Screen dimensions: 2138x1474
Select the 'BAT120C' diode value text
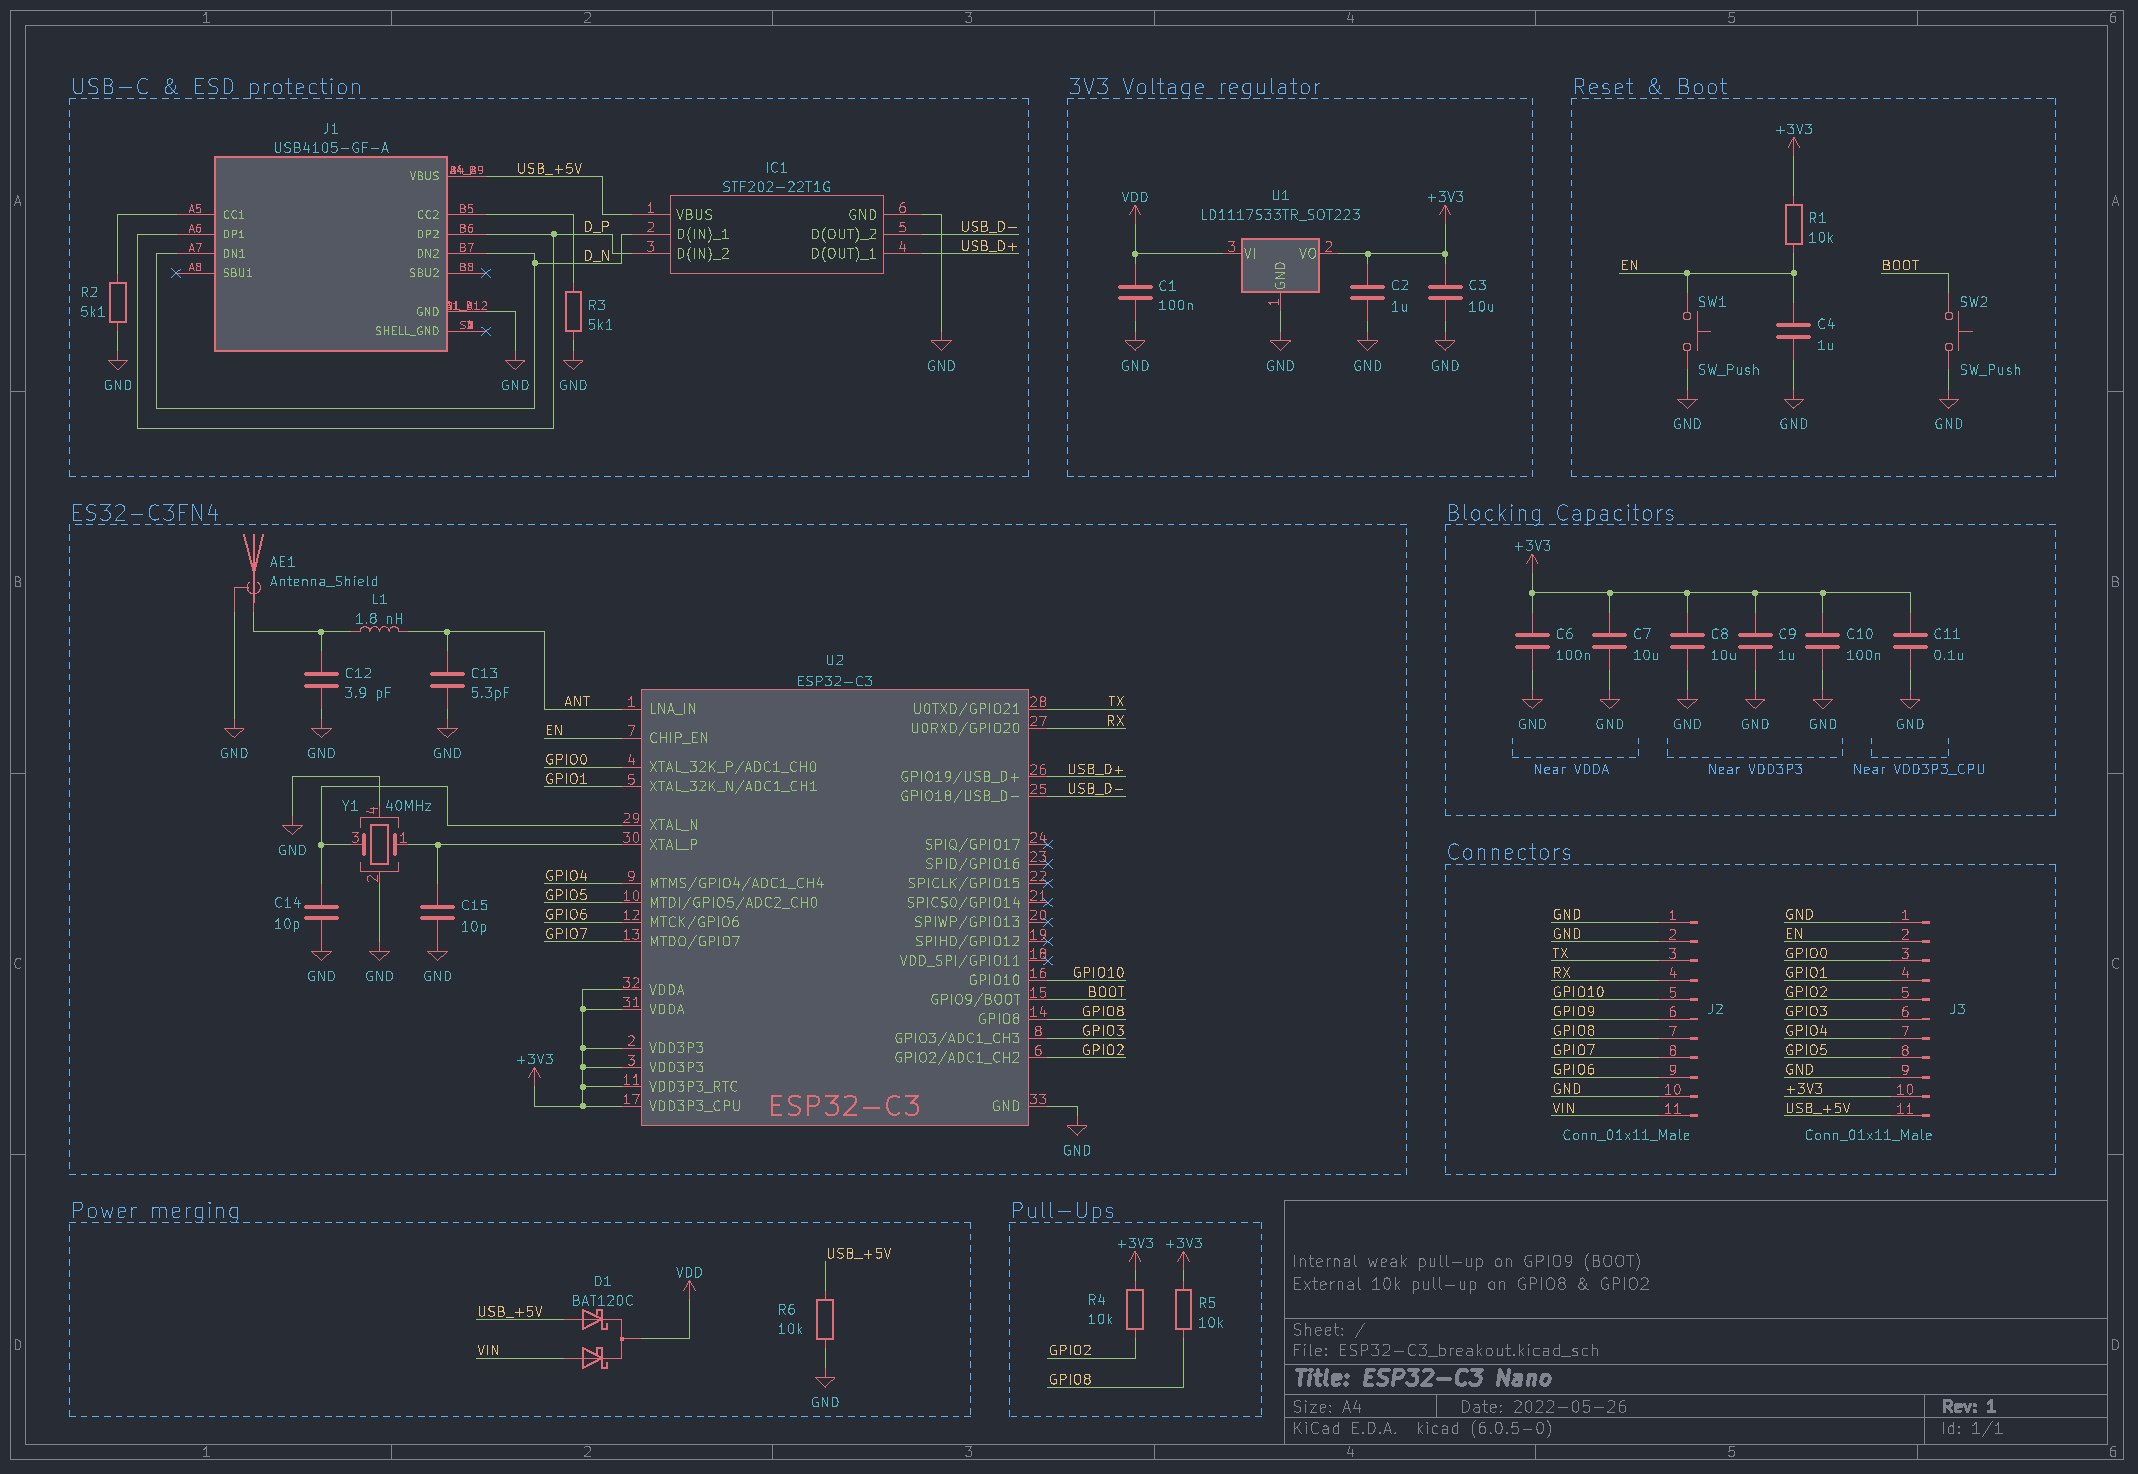[602, 1301]
